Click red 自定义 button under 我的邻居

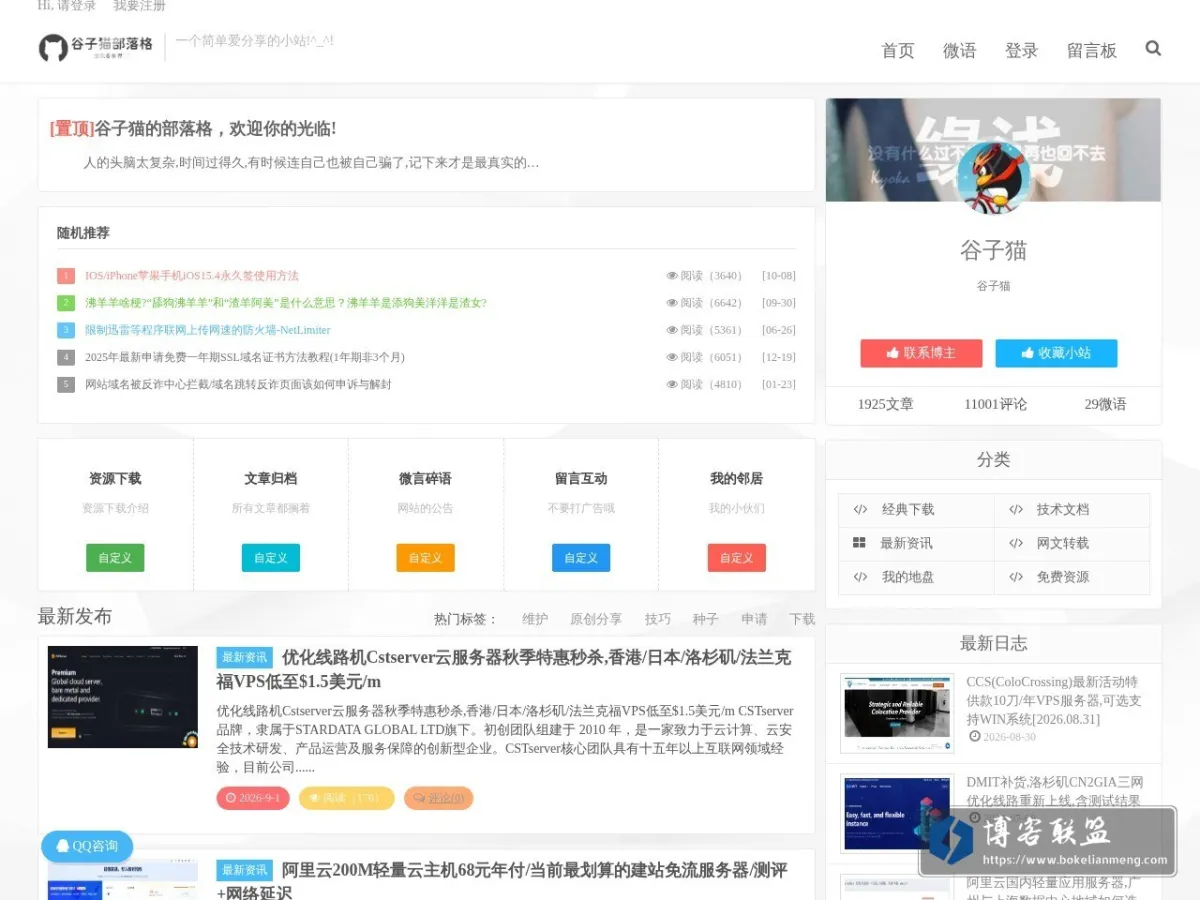click(736, 558)
